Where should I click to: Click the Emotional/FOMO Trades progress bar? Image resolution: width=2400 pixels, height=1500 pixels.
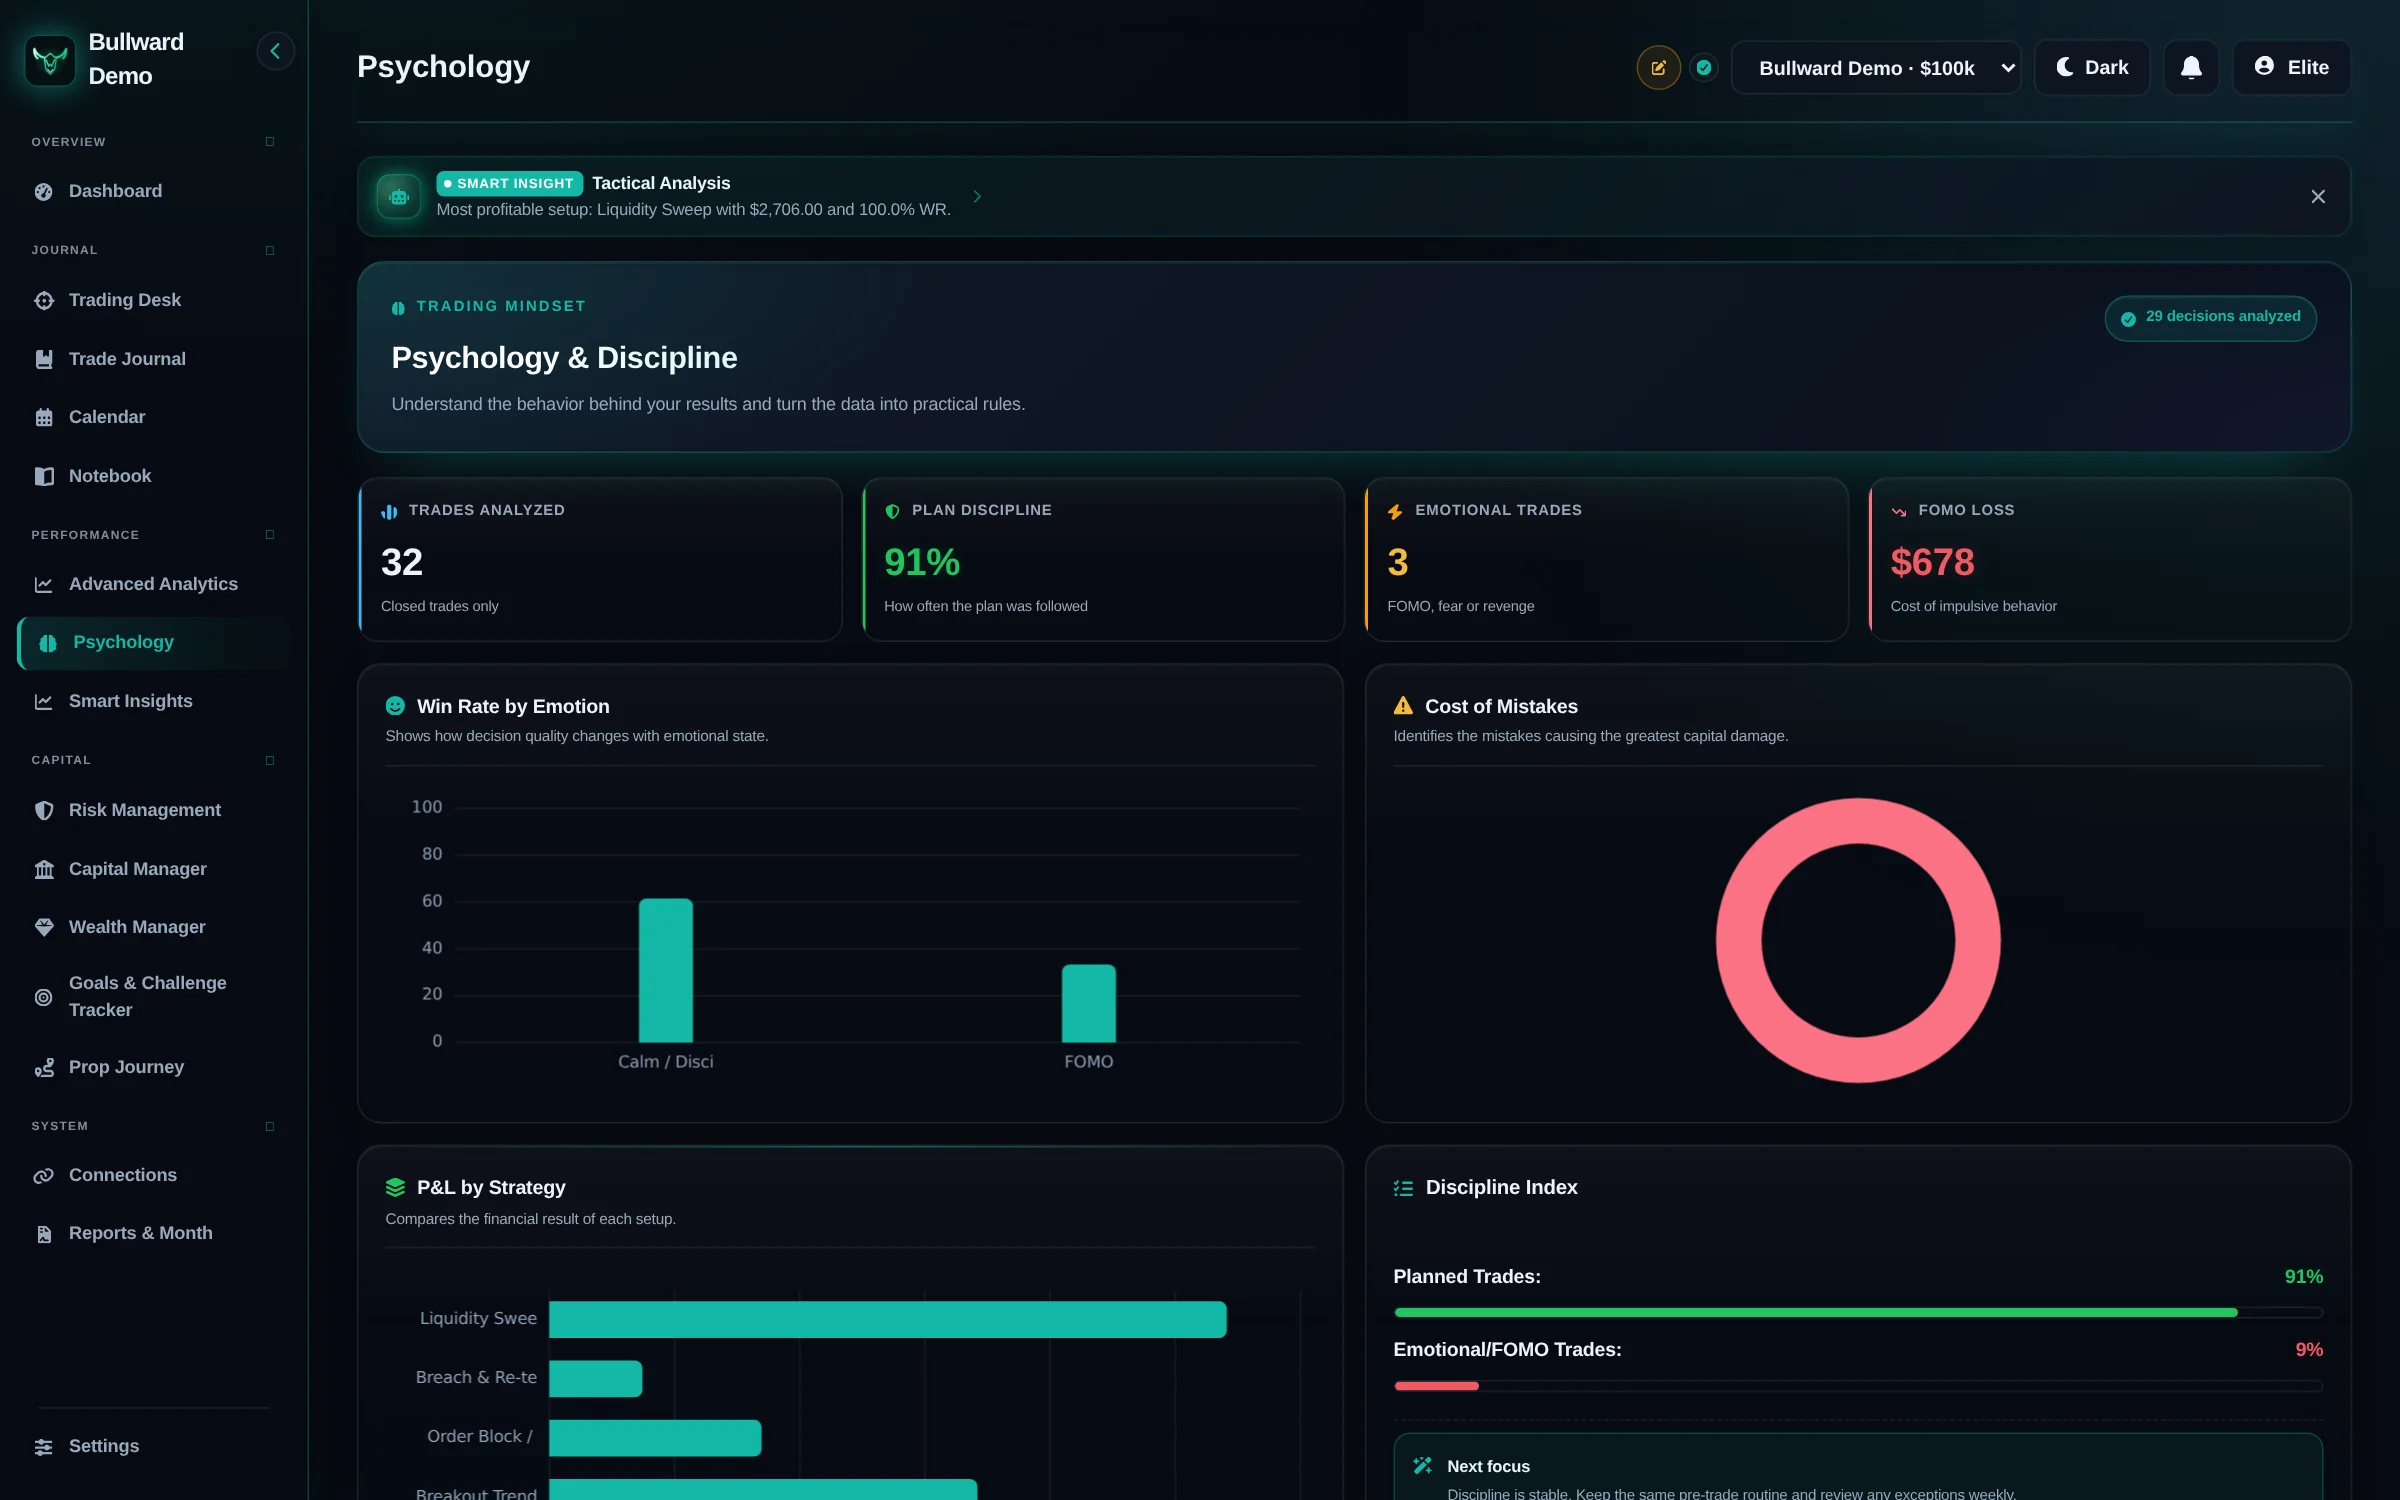click(1857, 1386)
